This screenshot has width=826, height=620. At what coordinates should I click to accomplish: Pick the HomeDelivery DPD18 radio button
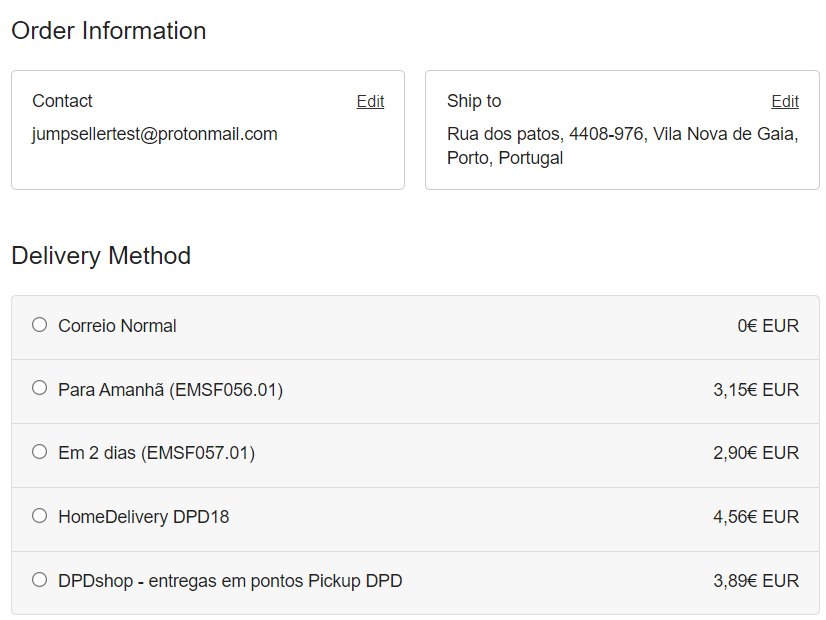[x=39, y=516]
